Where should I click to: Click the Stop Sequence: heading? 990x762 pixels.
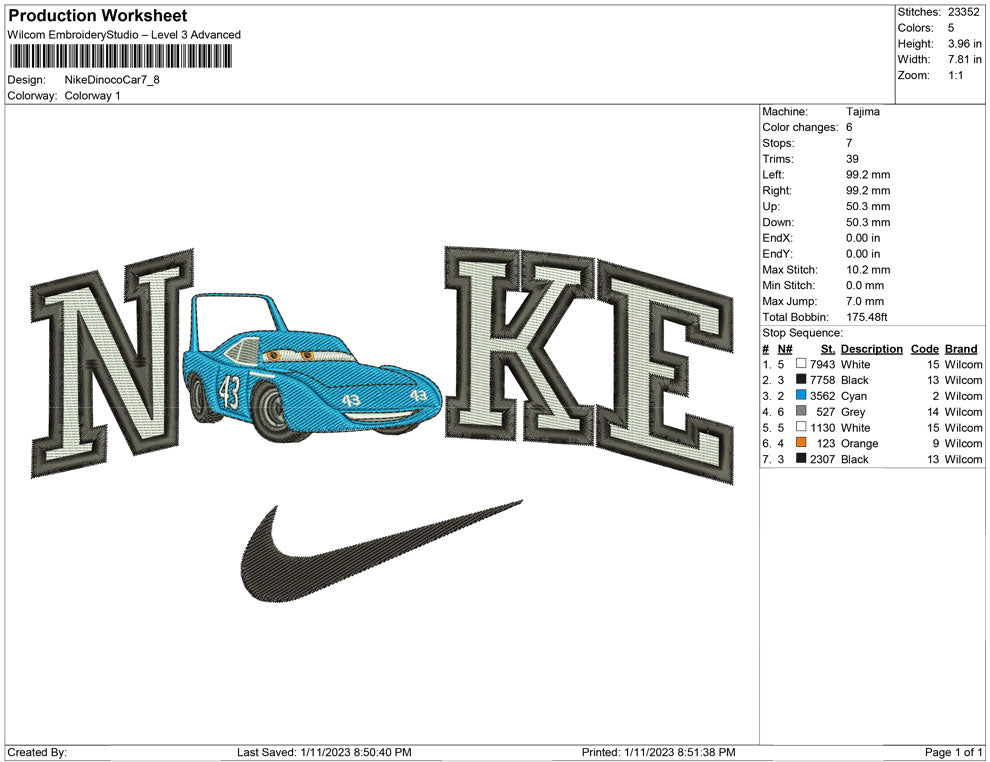click(x=802, y=333)
